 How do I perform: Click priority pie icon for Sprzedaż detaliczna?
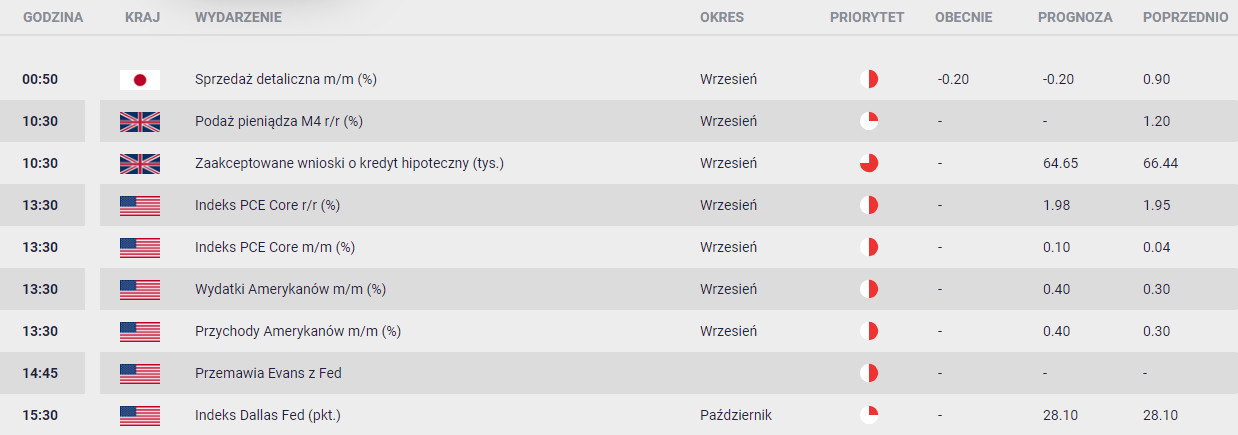[869, 80]
